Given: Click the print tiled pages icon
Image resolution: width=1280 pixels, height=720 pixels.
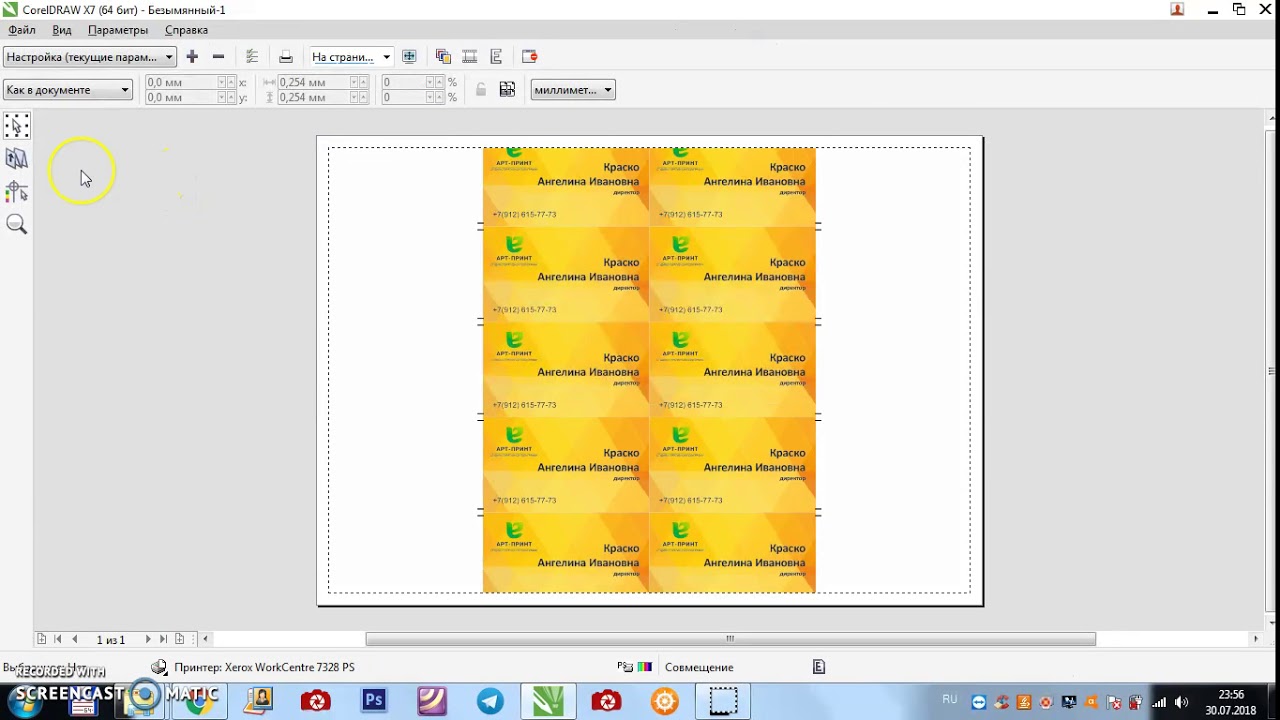Looking at the screenshot, I should (x=507, y=90).
